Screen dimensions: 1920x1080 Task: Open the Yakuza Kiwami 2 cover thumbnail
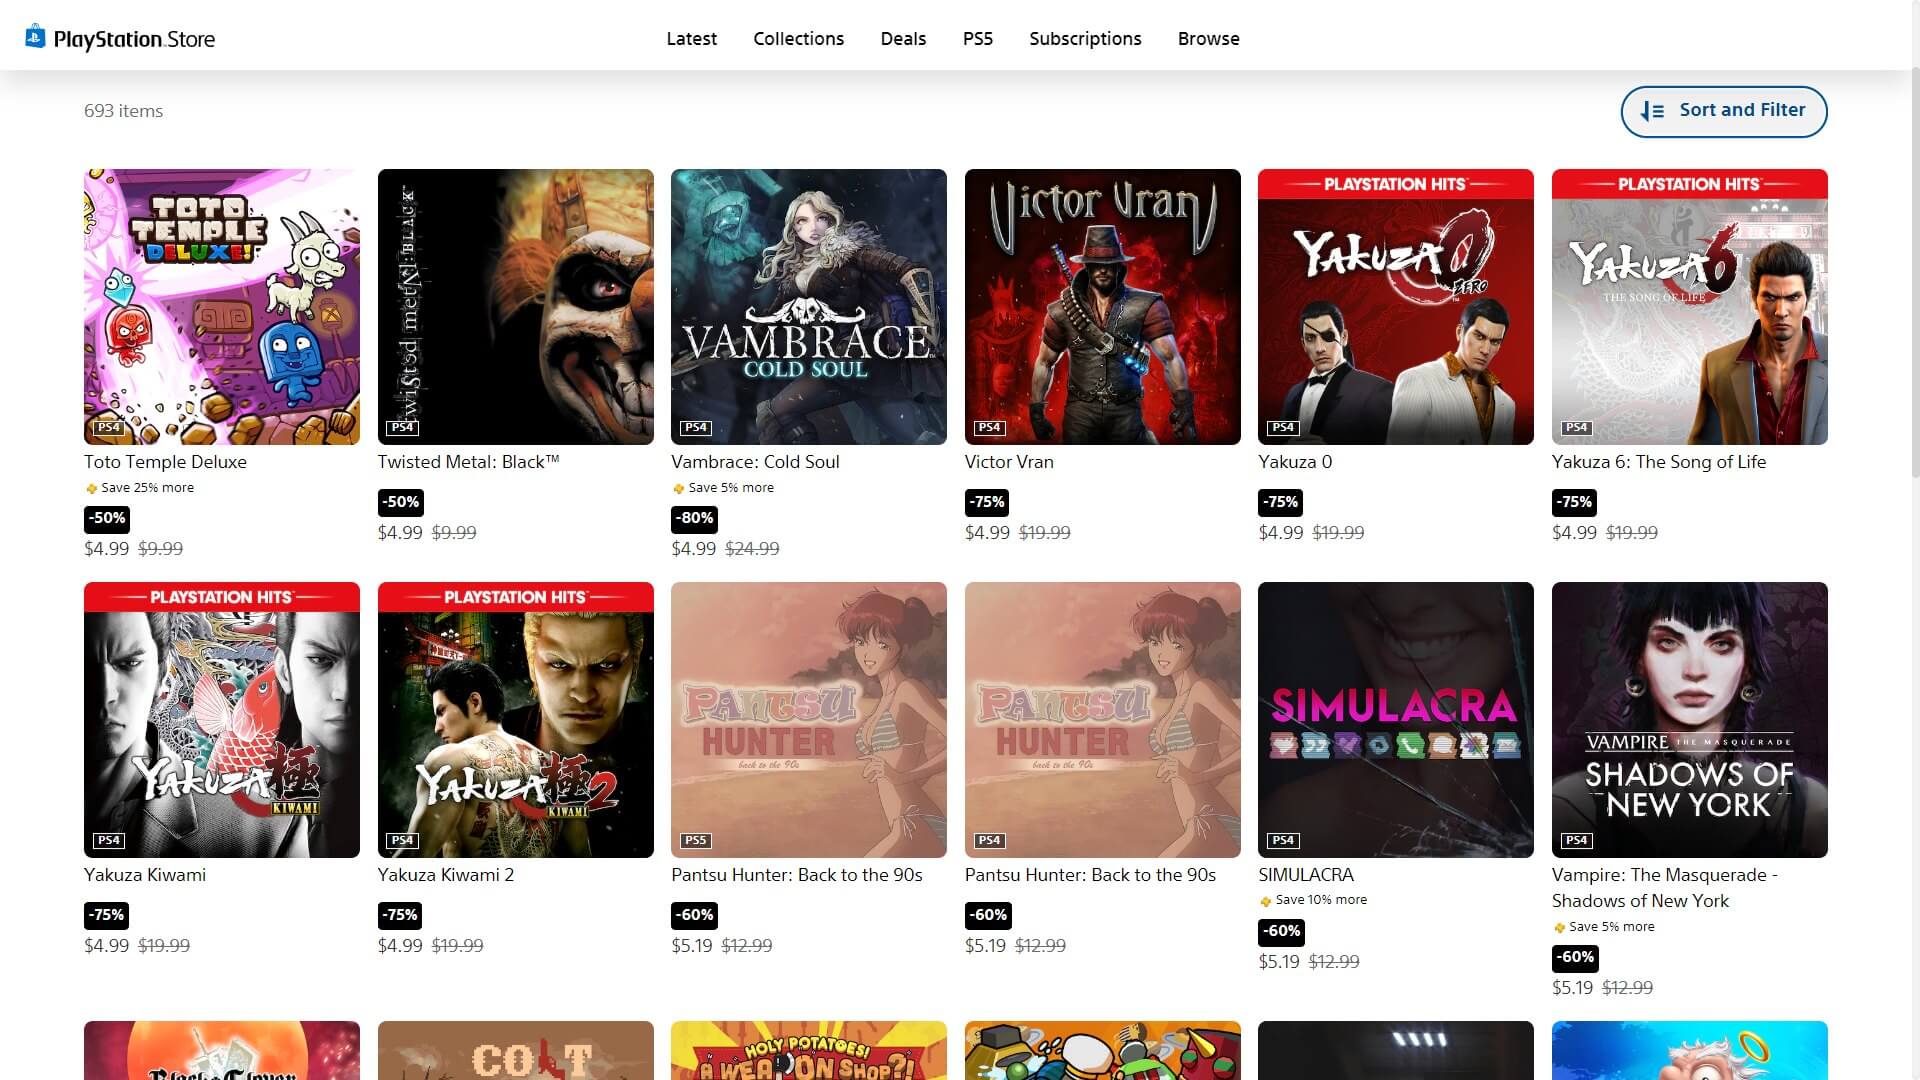pos(515,720)
